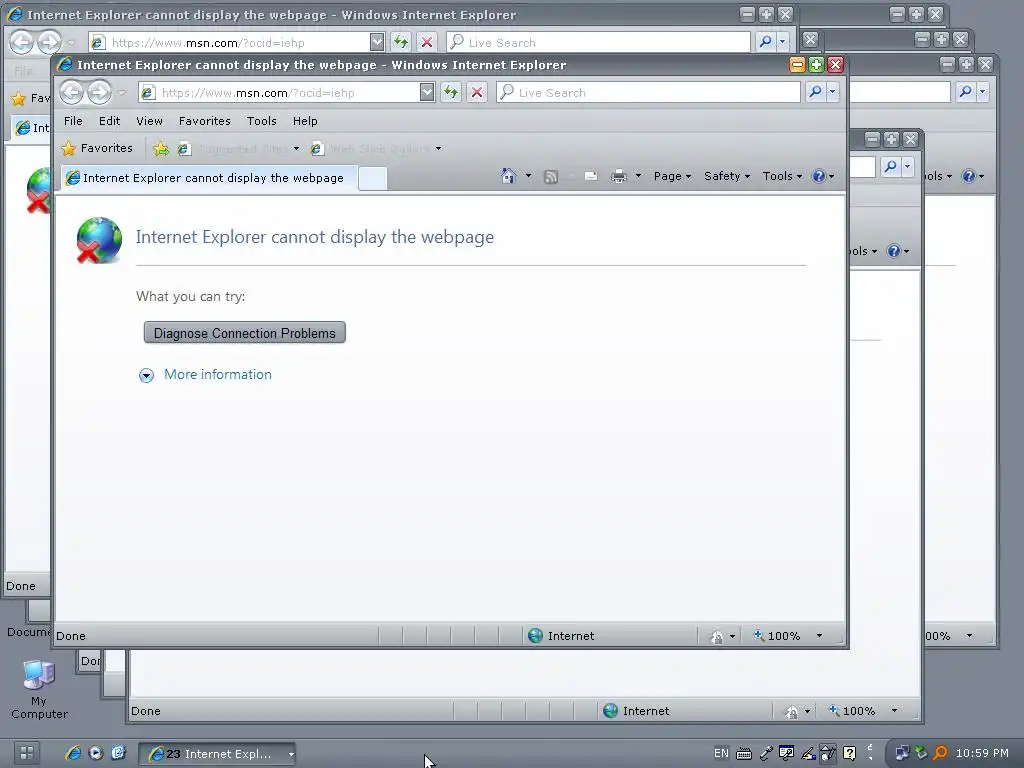
Task: Click Stop button in topmost back IE window
Action: click(x=427, y=42)
